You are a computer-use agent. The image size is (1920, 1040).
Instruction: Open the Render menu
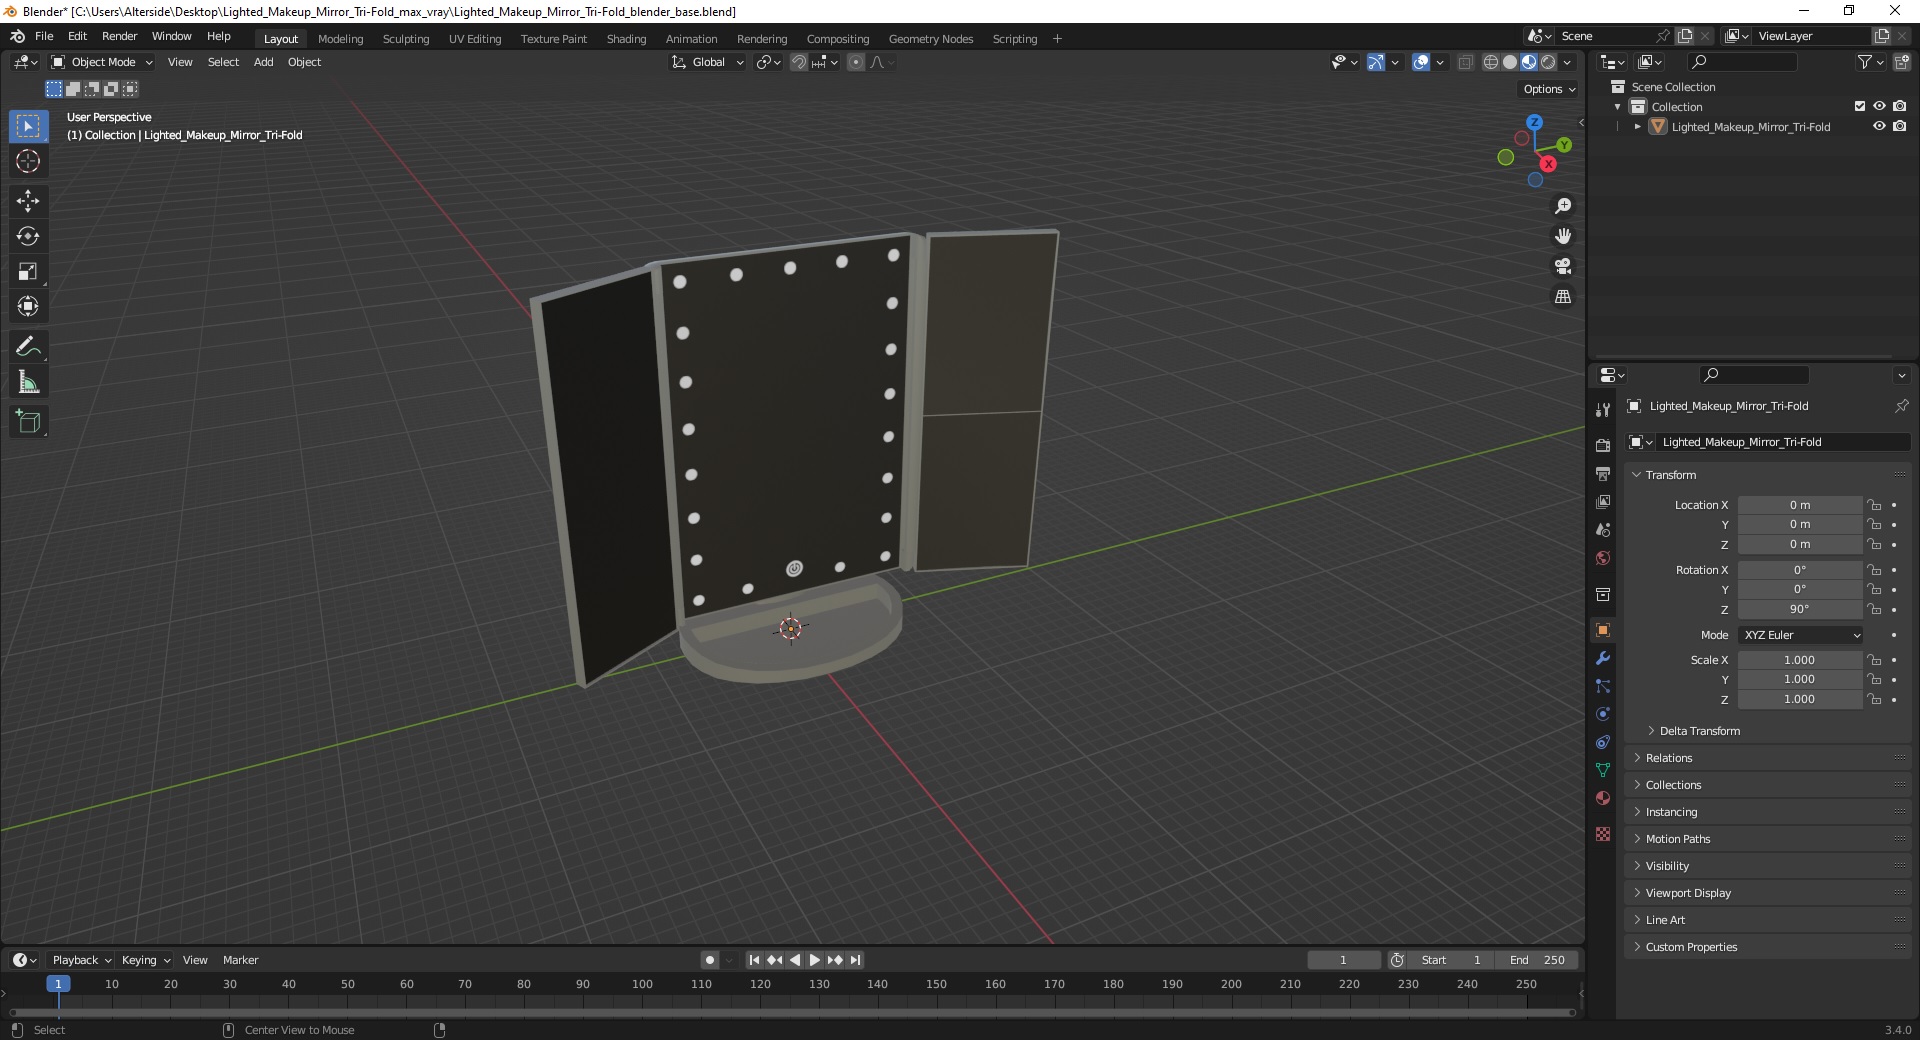pos(119,36)
